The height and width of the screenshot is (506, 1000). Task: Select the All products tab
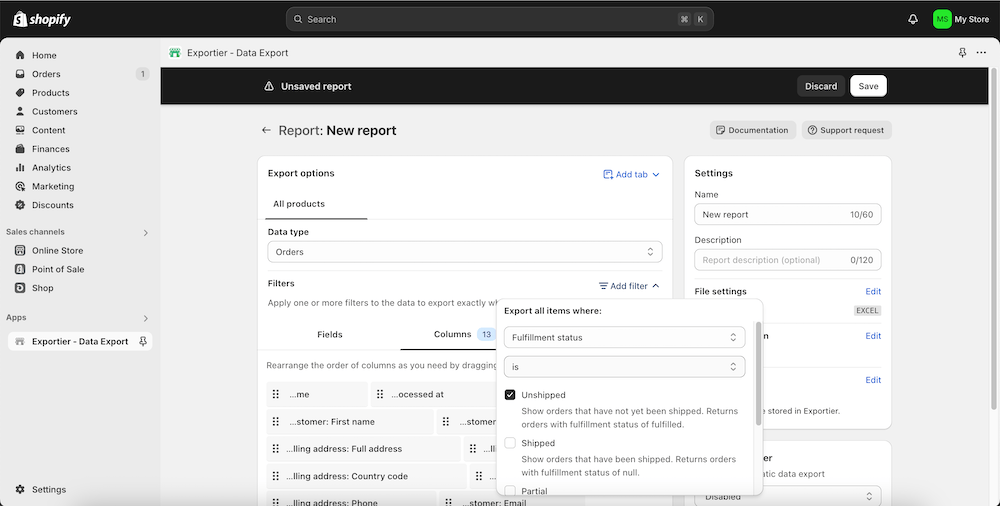pos(299,204)
